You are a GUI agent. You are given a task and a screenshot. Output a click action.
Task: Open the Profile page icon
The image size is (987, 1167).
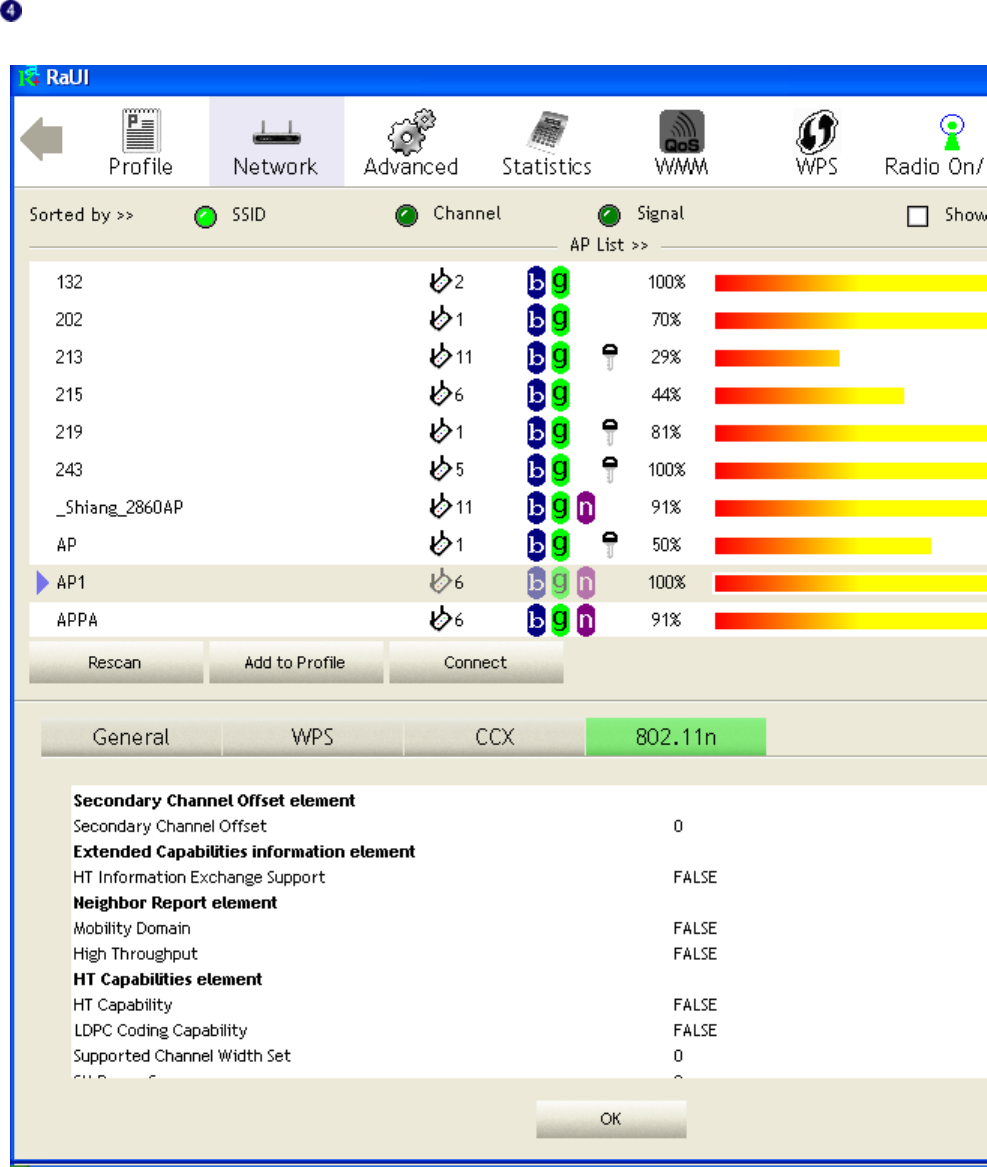click(x=141, y=130)
